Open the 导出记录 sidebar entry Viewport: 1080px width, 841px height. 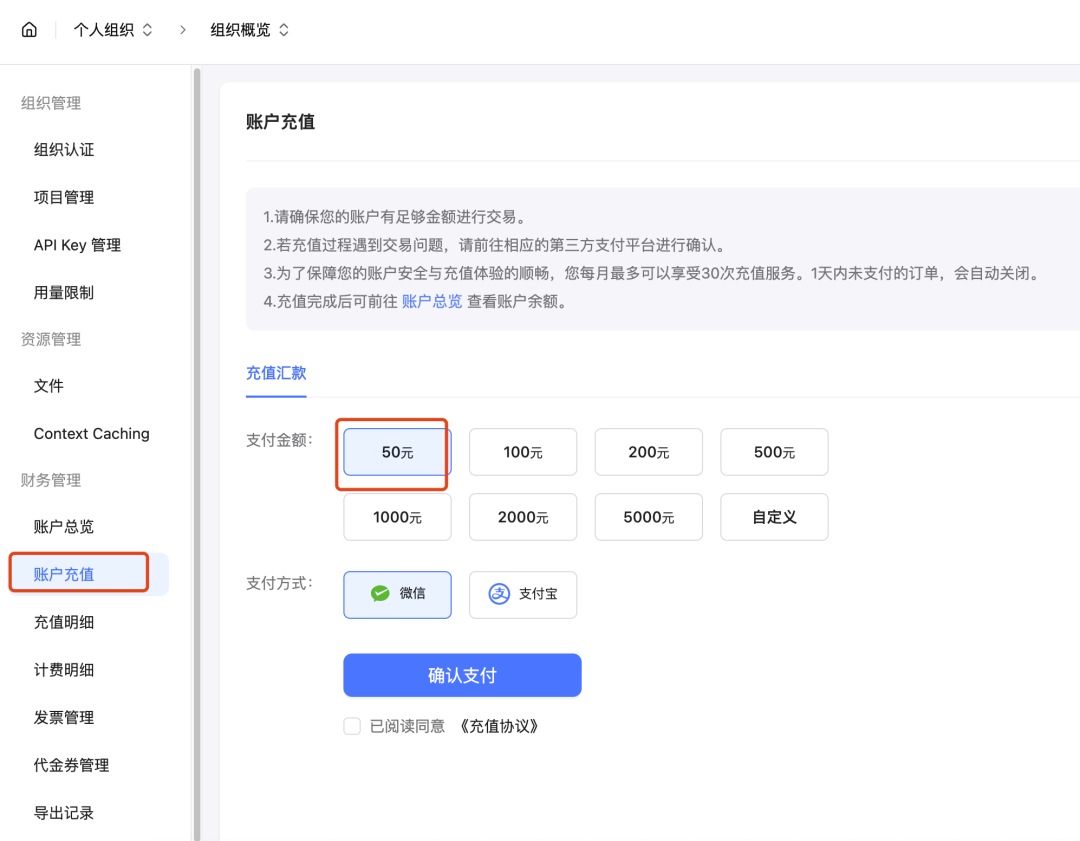tap(64, 813)
